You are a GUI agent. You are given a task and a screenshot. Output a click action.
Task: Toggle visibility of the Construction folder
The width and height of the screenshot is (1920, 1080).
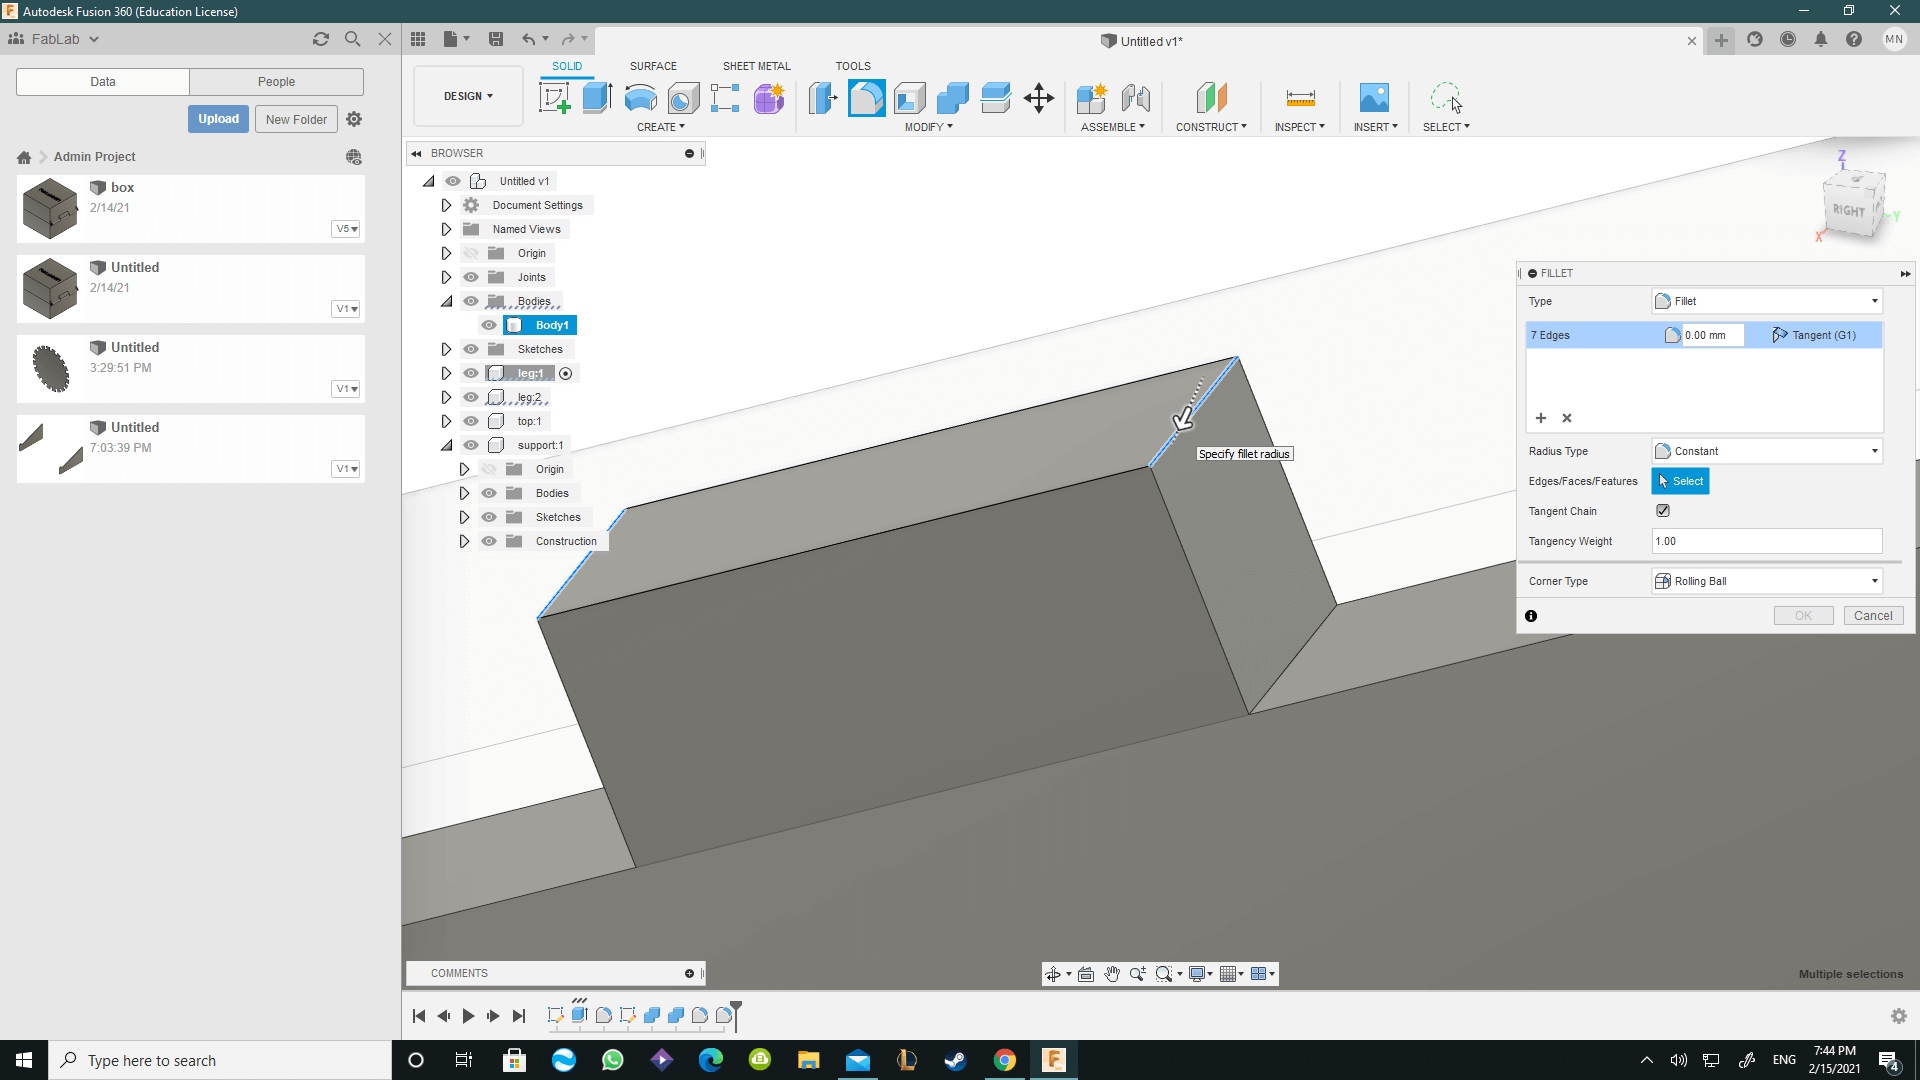(x=489, y=541)
